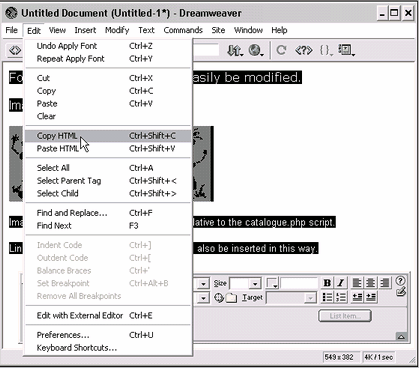This screenshot has height=368, width=419.
Task: Open the Commands menu
Action: tap(183, 30)
